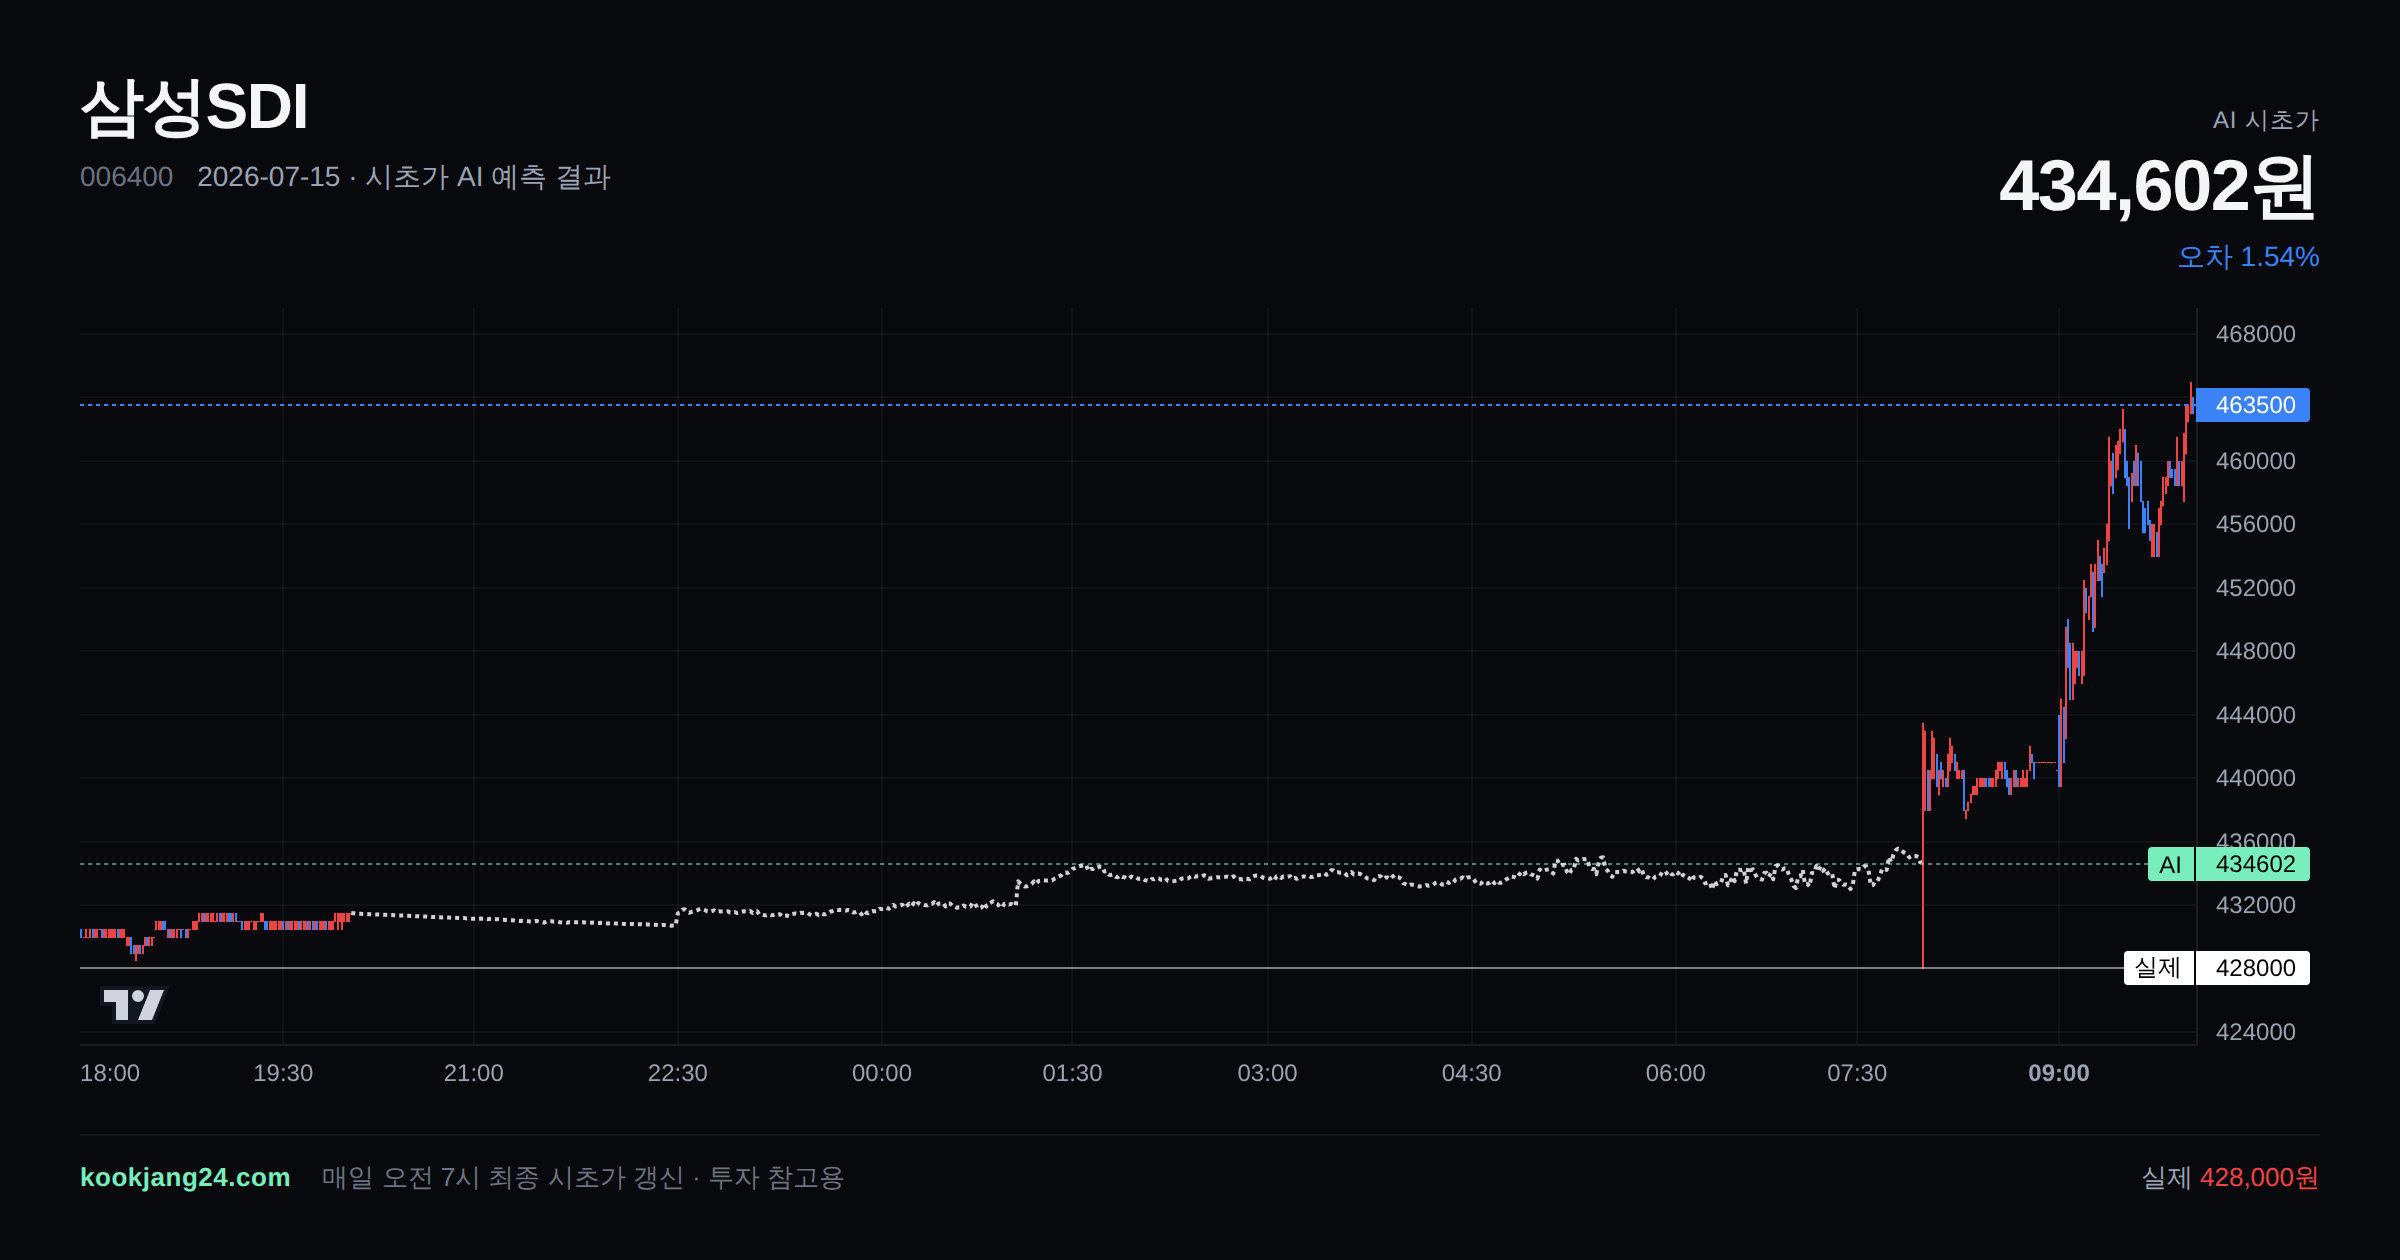The image size is (2400, 1260).
Task: Click the green AI 434602 price tag
Action: pos(2229,864)
